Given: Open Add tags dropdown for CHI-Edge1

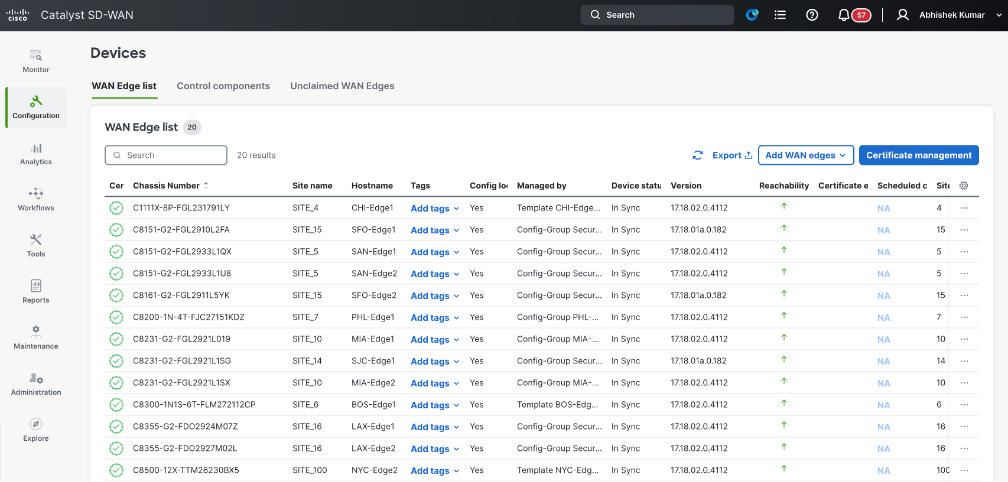Looking at the screenshot, I should click(x=435, y=208).
